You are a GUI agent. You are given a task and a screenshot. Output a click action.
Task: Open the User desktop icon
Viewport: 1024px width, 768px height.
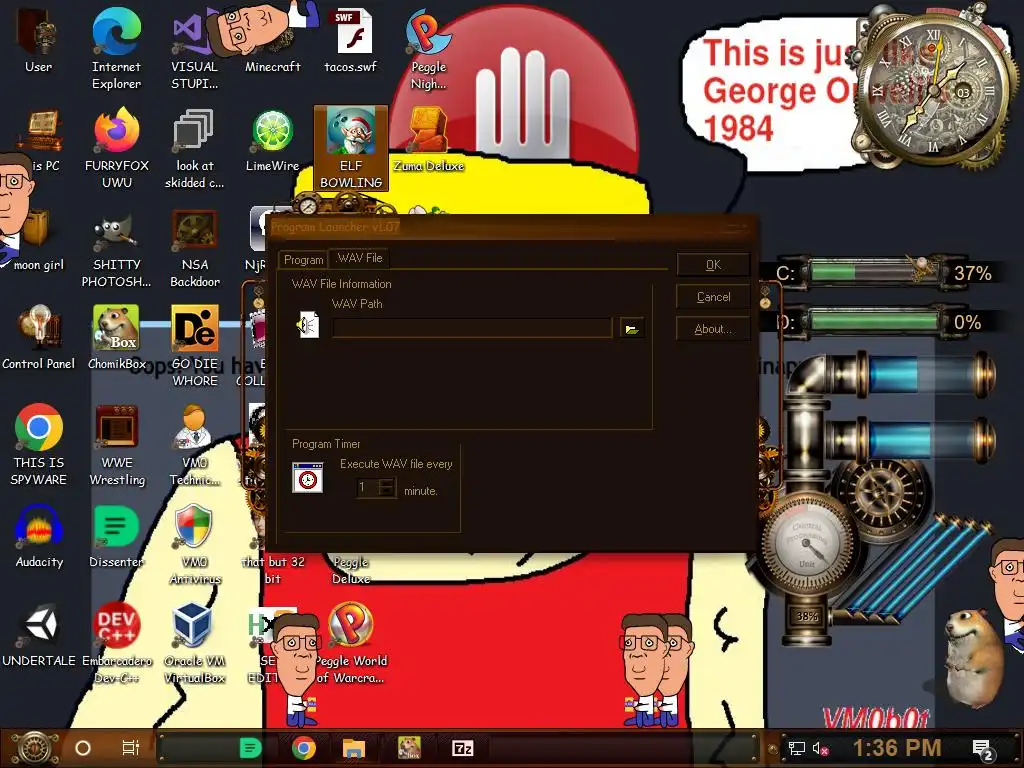click(x=38, y=40)
